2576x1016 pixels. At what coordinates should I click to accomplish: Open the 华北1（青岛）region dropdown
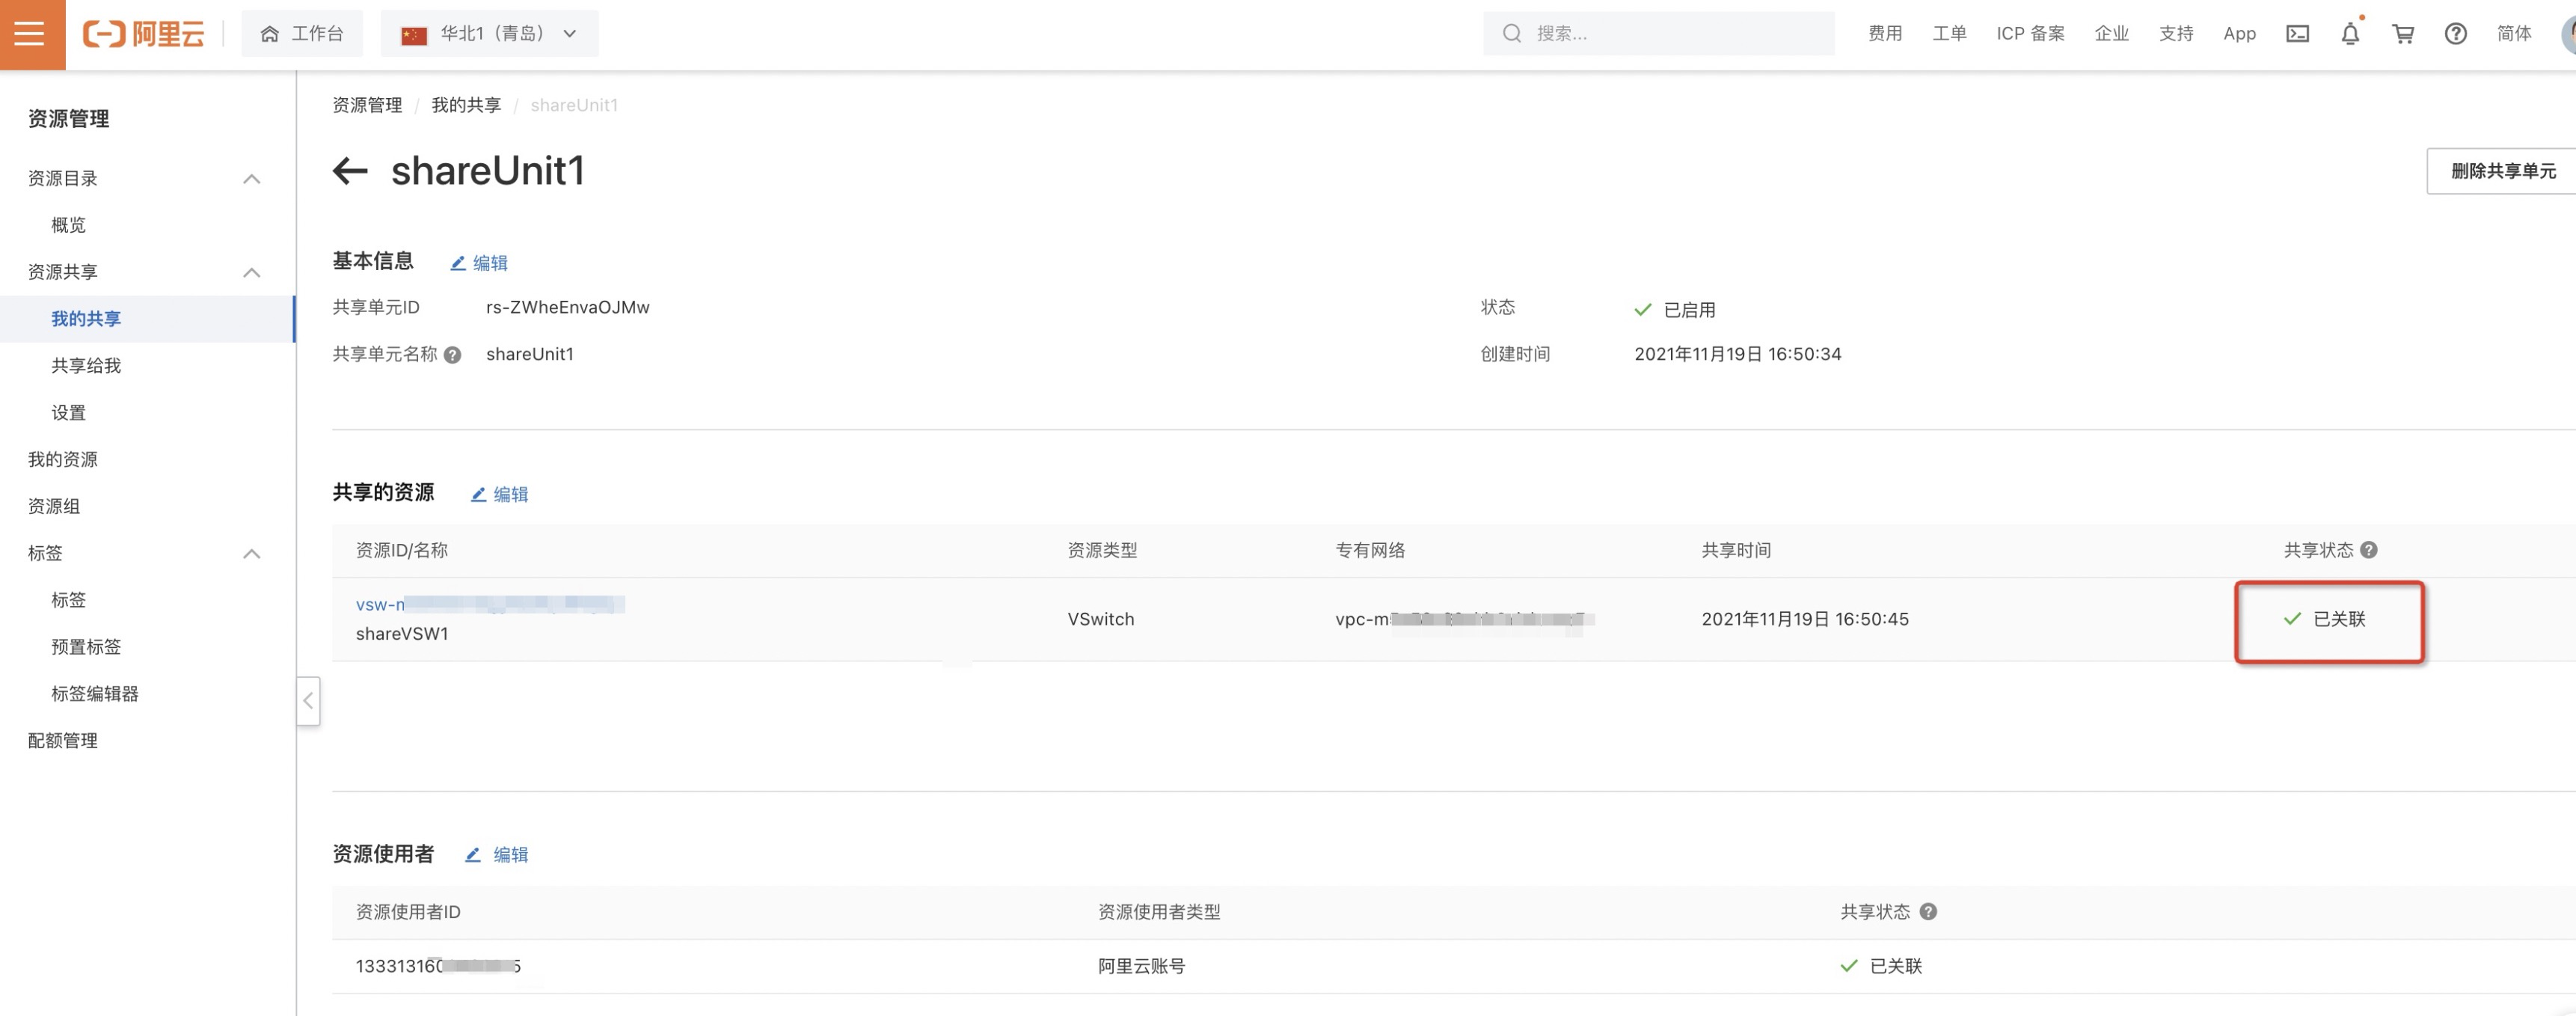click(x=489, y=34)
